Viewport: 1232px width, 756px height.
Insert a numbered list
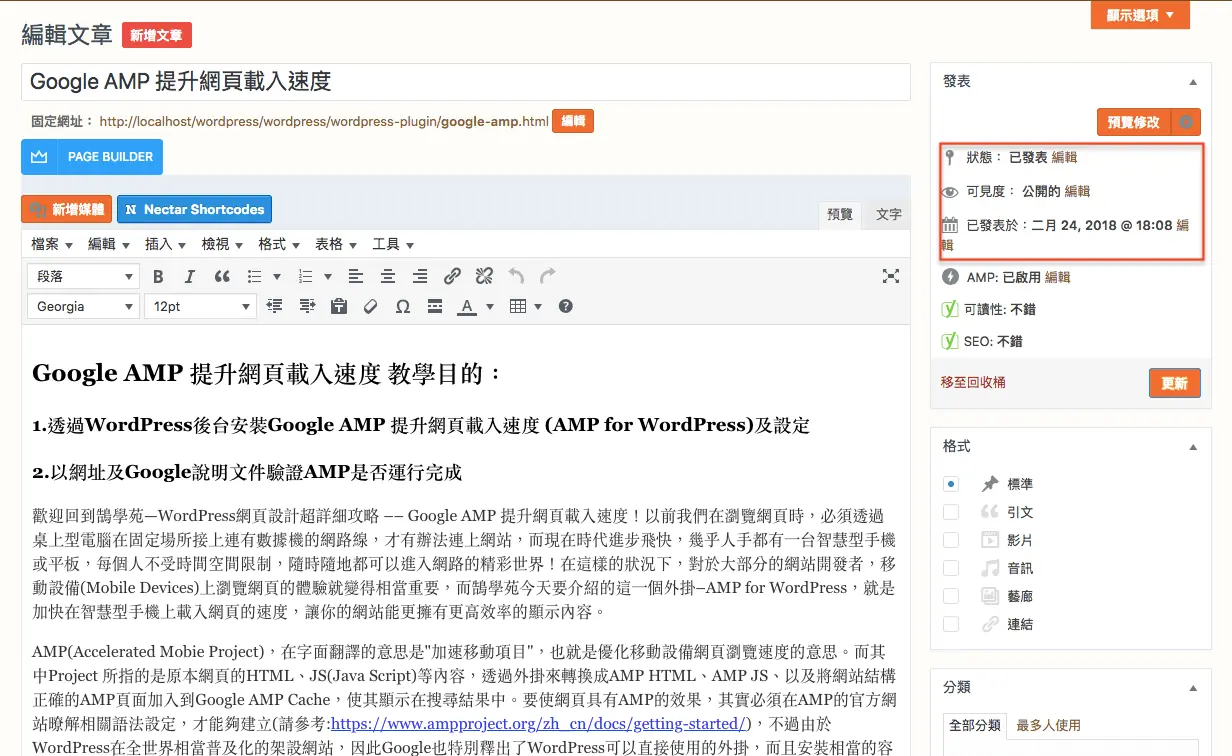308,277
